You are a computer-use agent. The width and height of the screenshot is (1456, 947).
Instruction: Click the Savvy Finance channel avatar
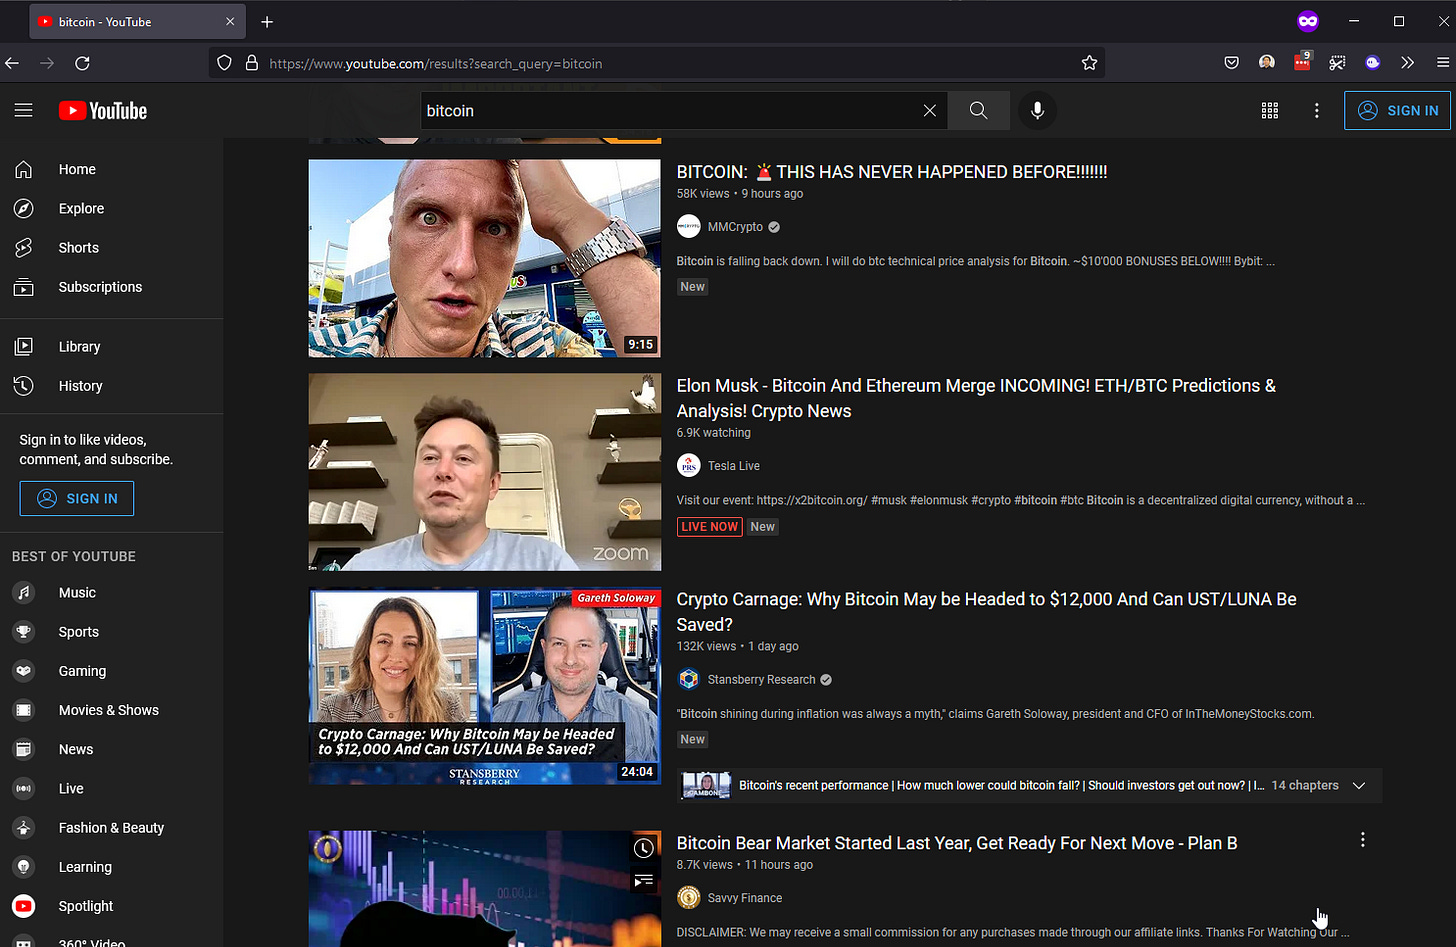click(x=689, y=898)
